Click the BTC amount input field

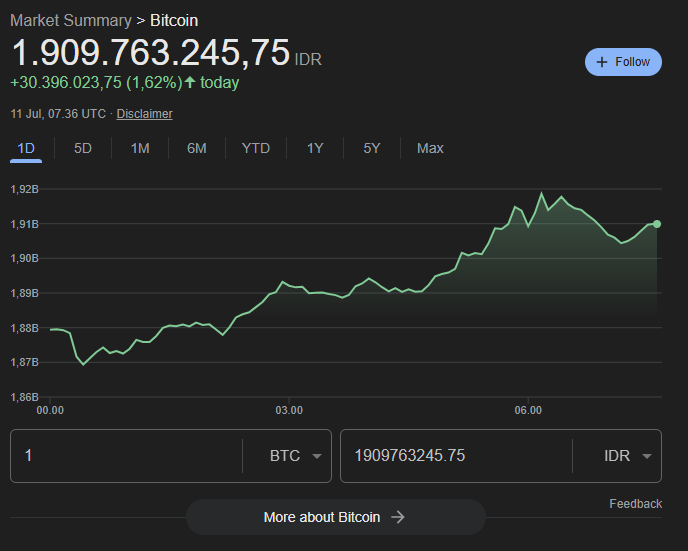(125, 456)
